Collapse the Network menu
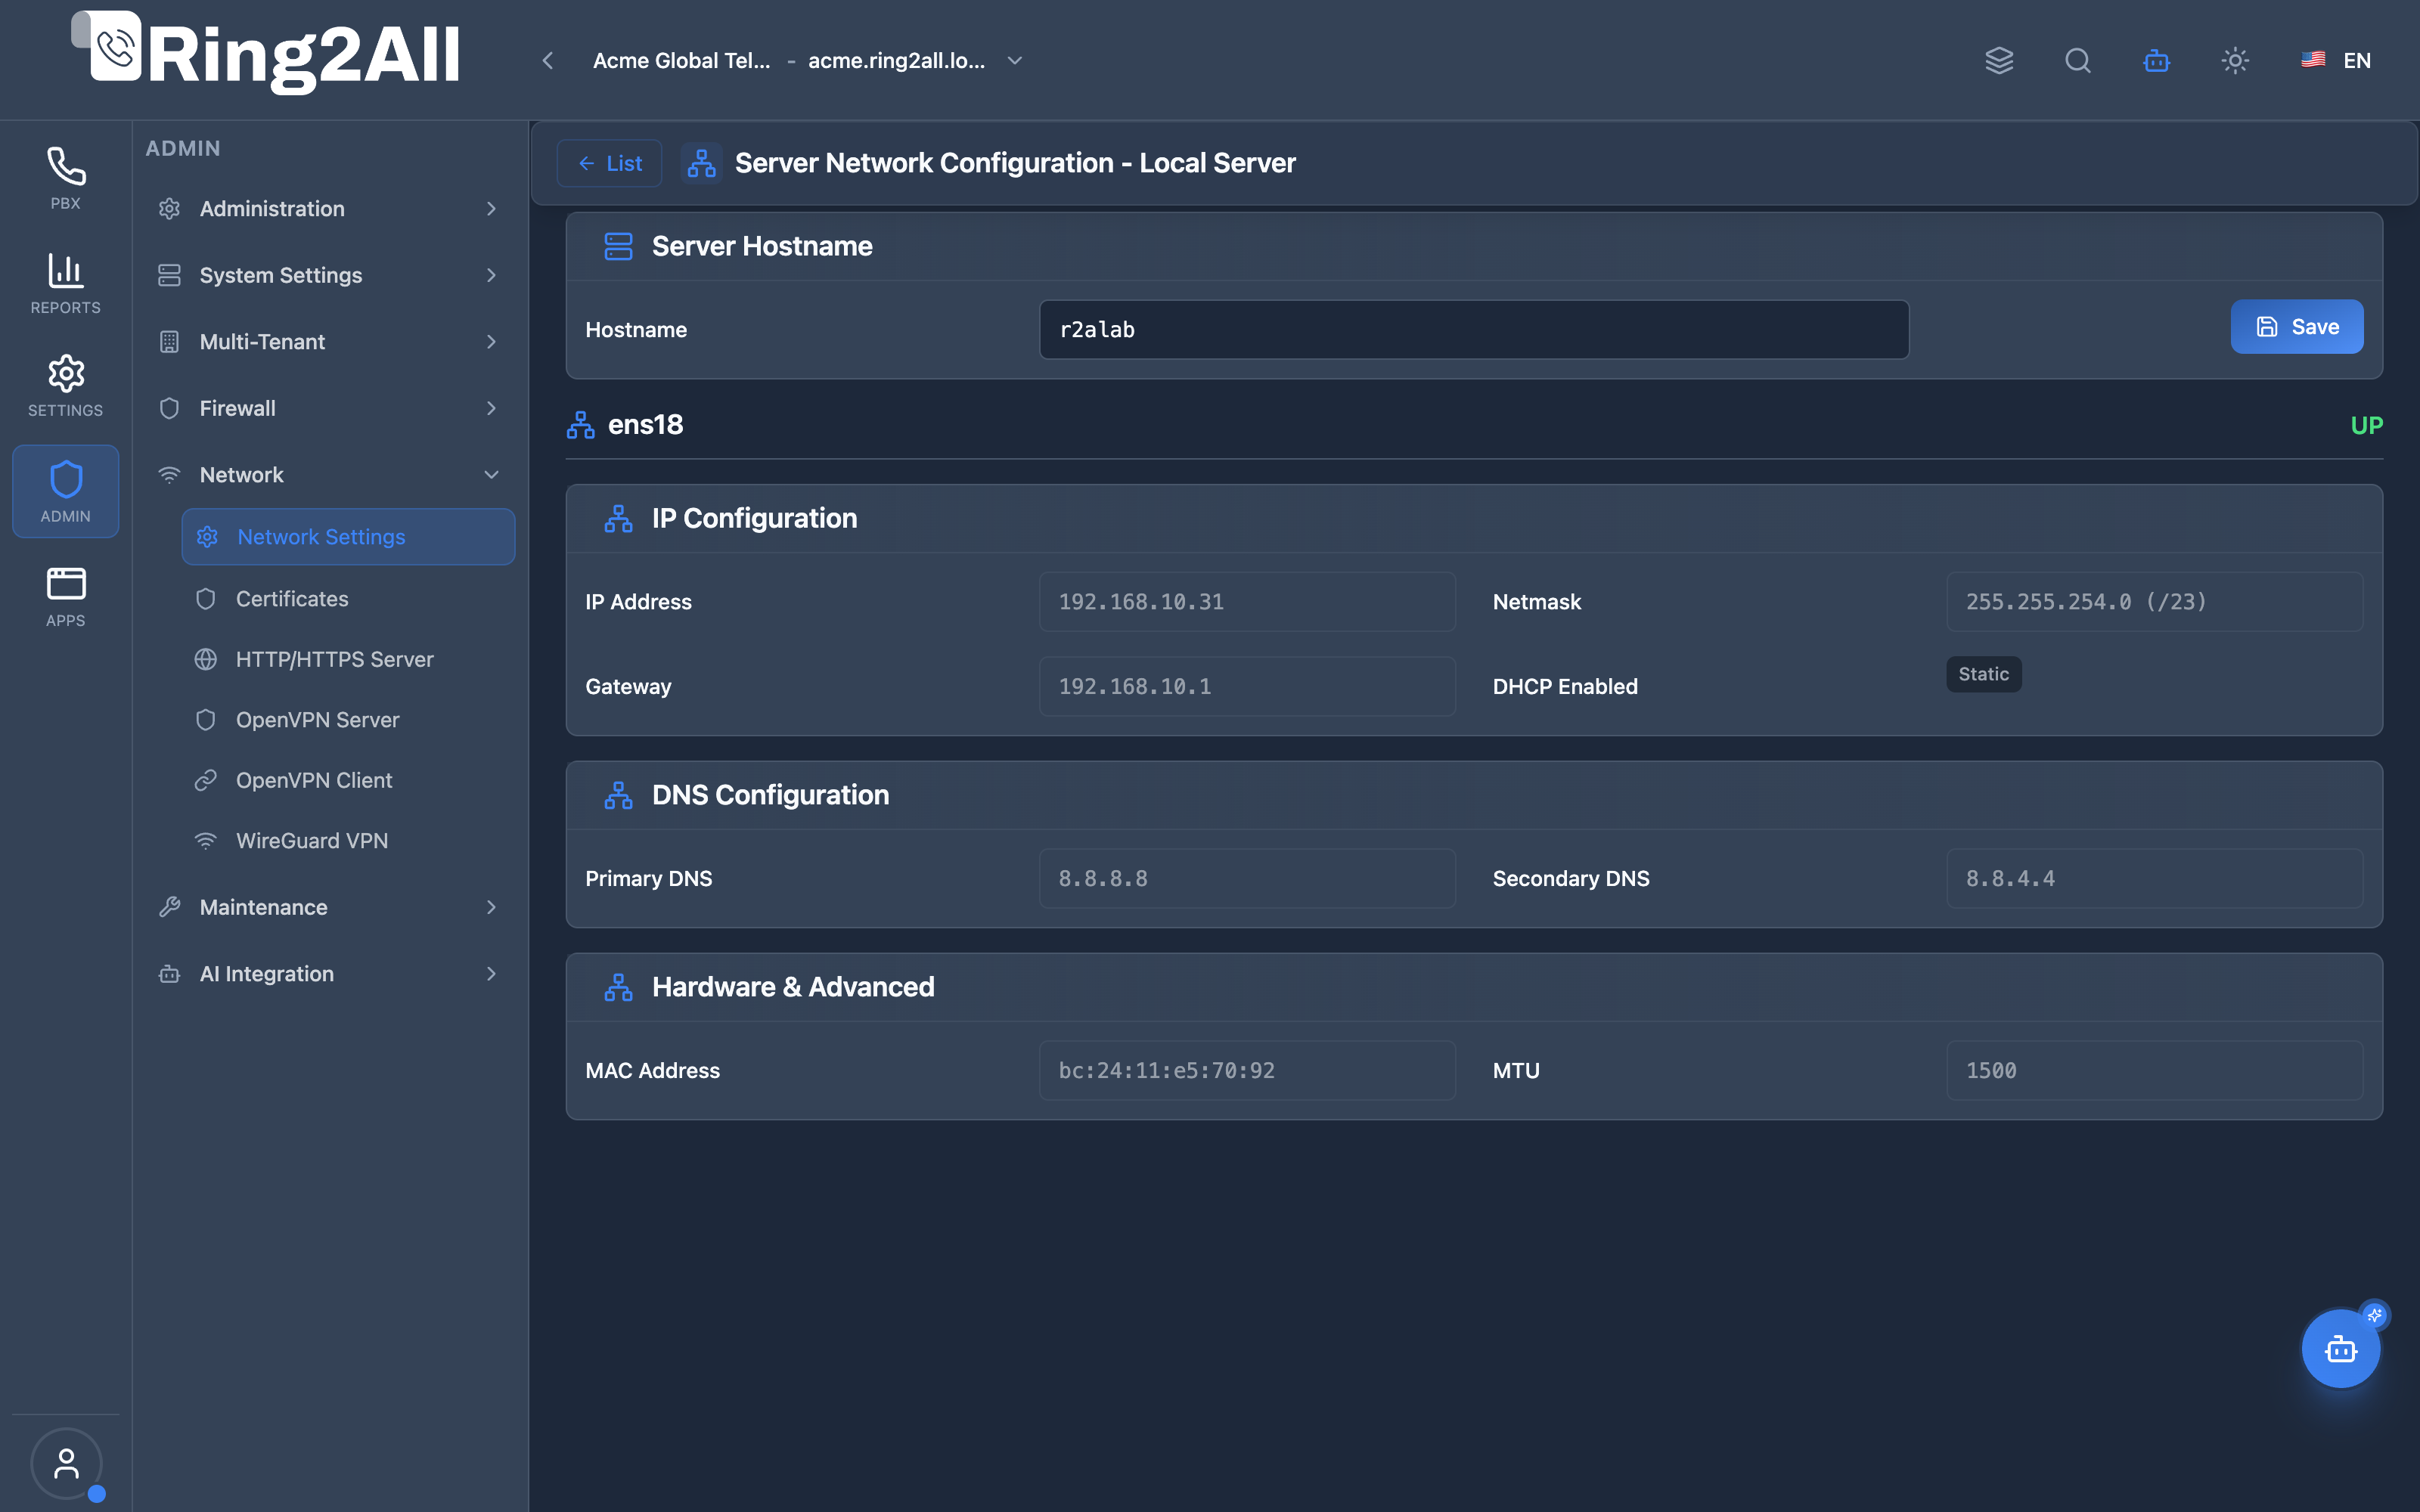 tap(329, 475)
